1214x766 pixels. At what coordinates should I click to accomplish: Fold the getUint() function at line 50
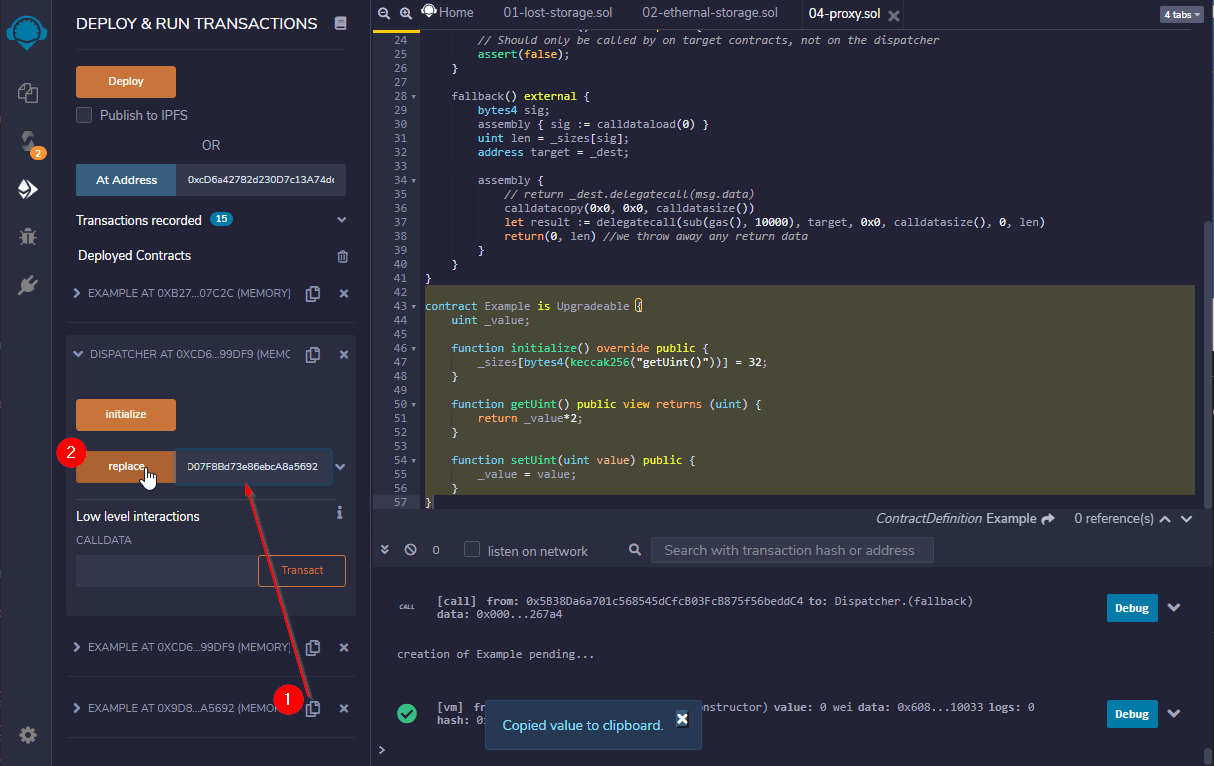[x=414, y=404]
